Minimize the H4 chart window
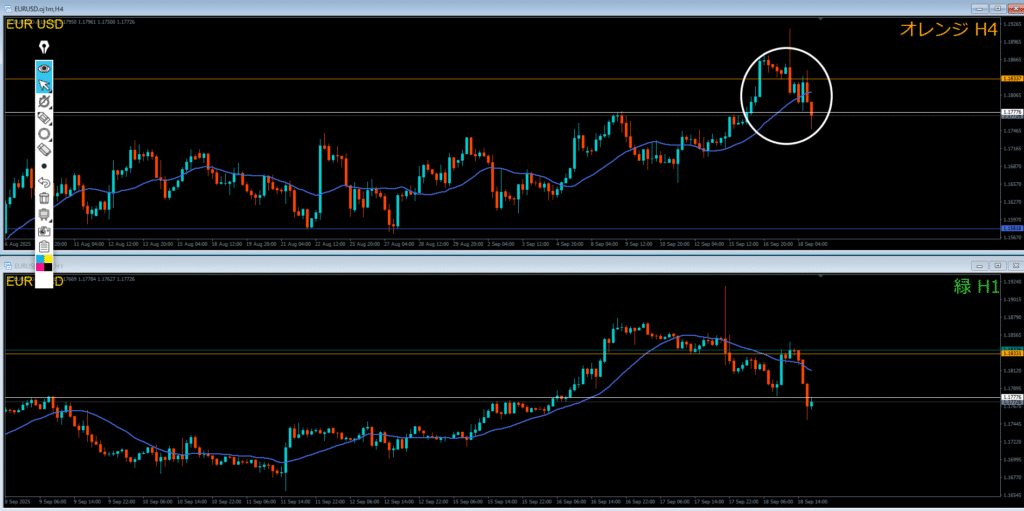Viewport: 1024px width, 511px height. [979, 8]
